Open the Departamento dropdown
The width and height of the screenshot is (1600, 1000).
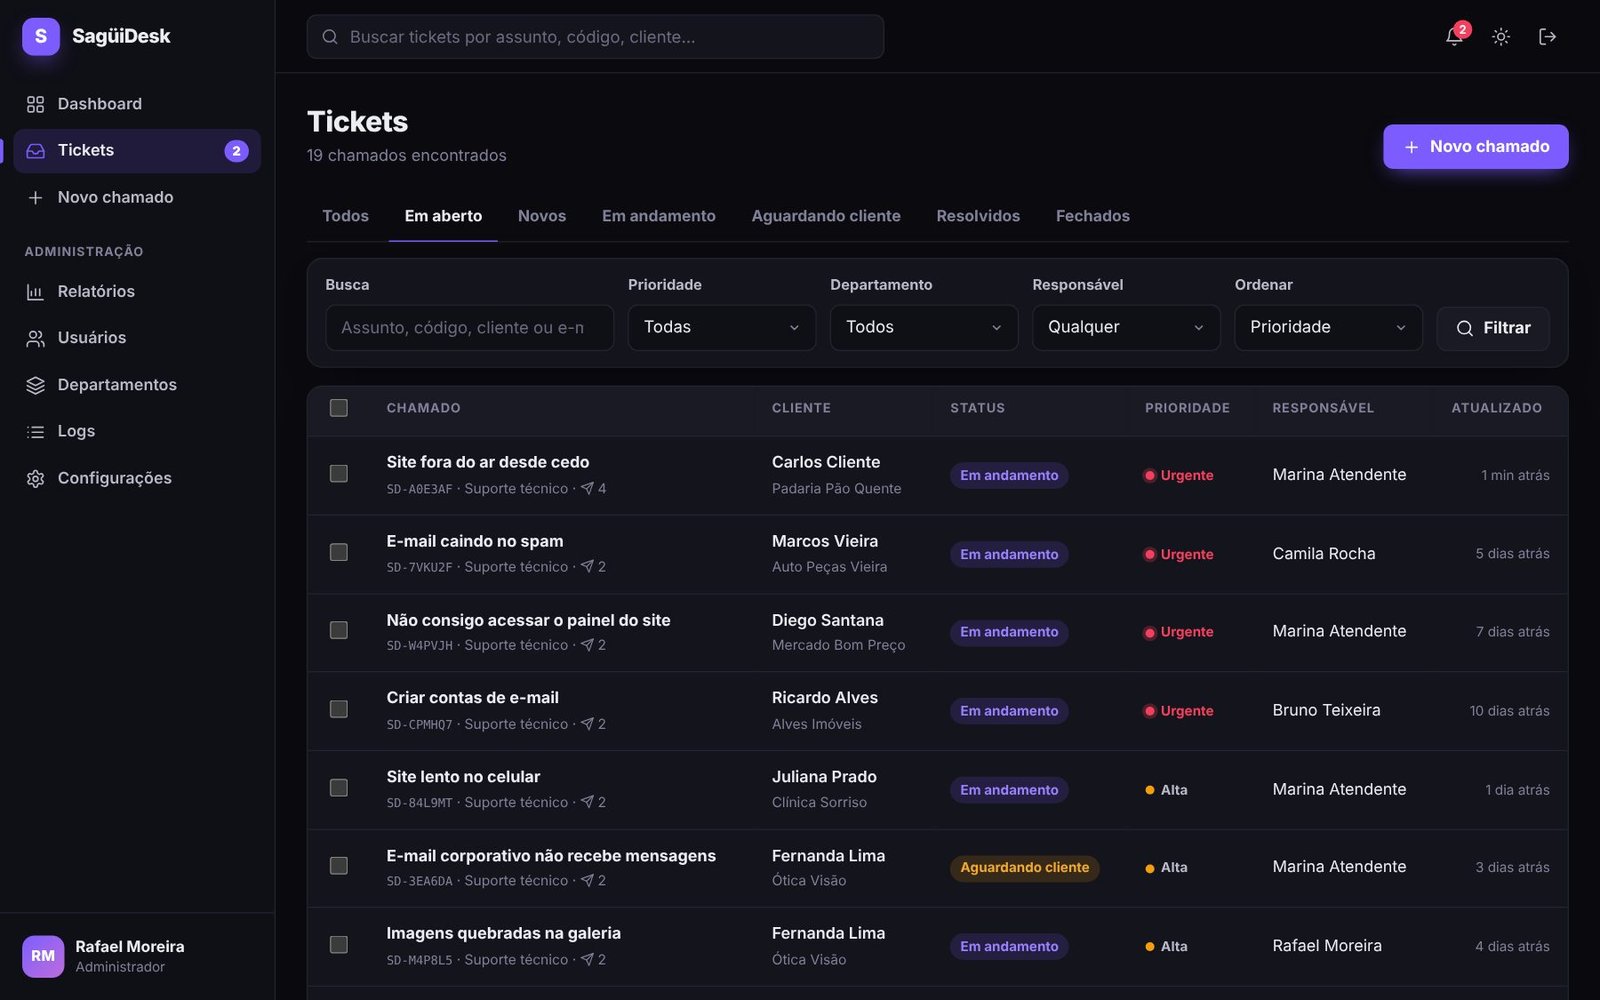924,328
